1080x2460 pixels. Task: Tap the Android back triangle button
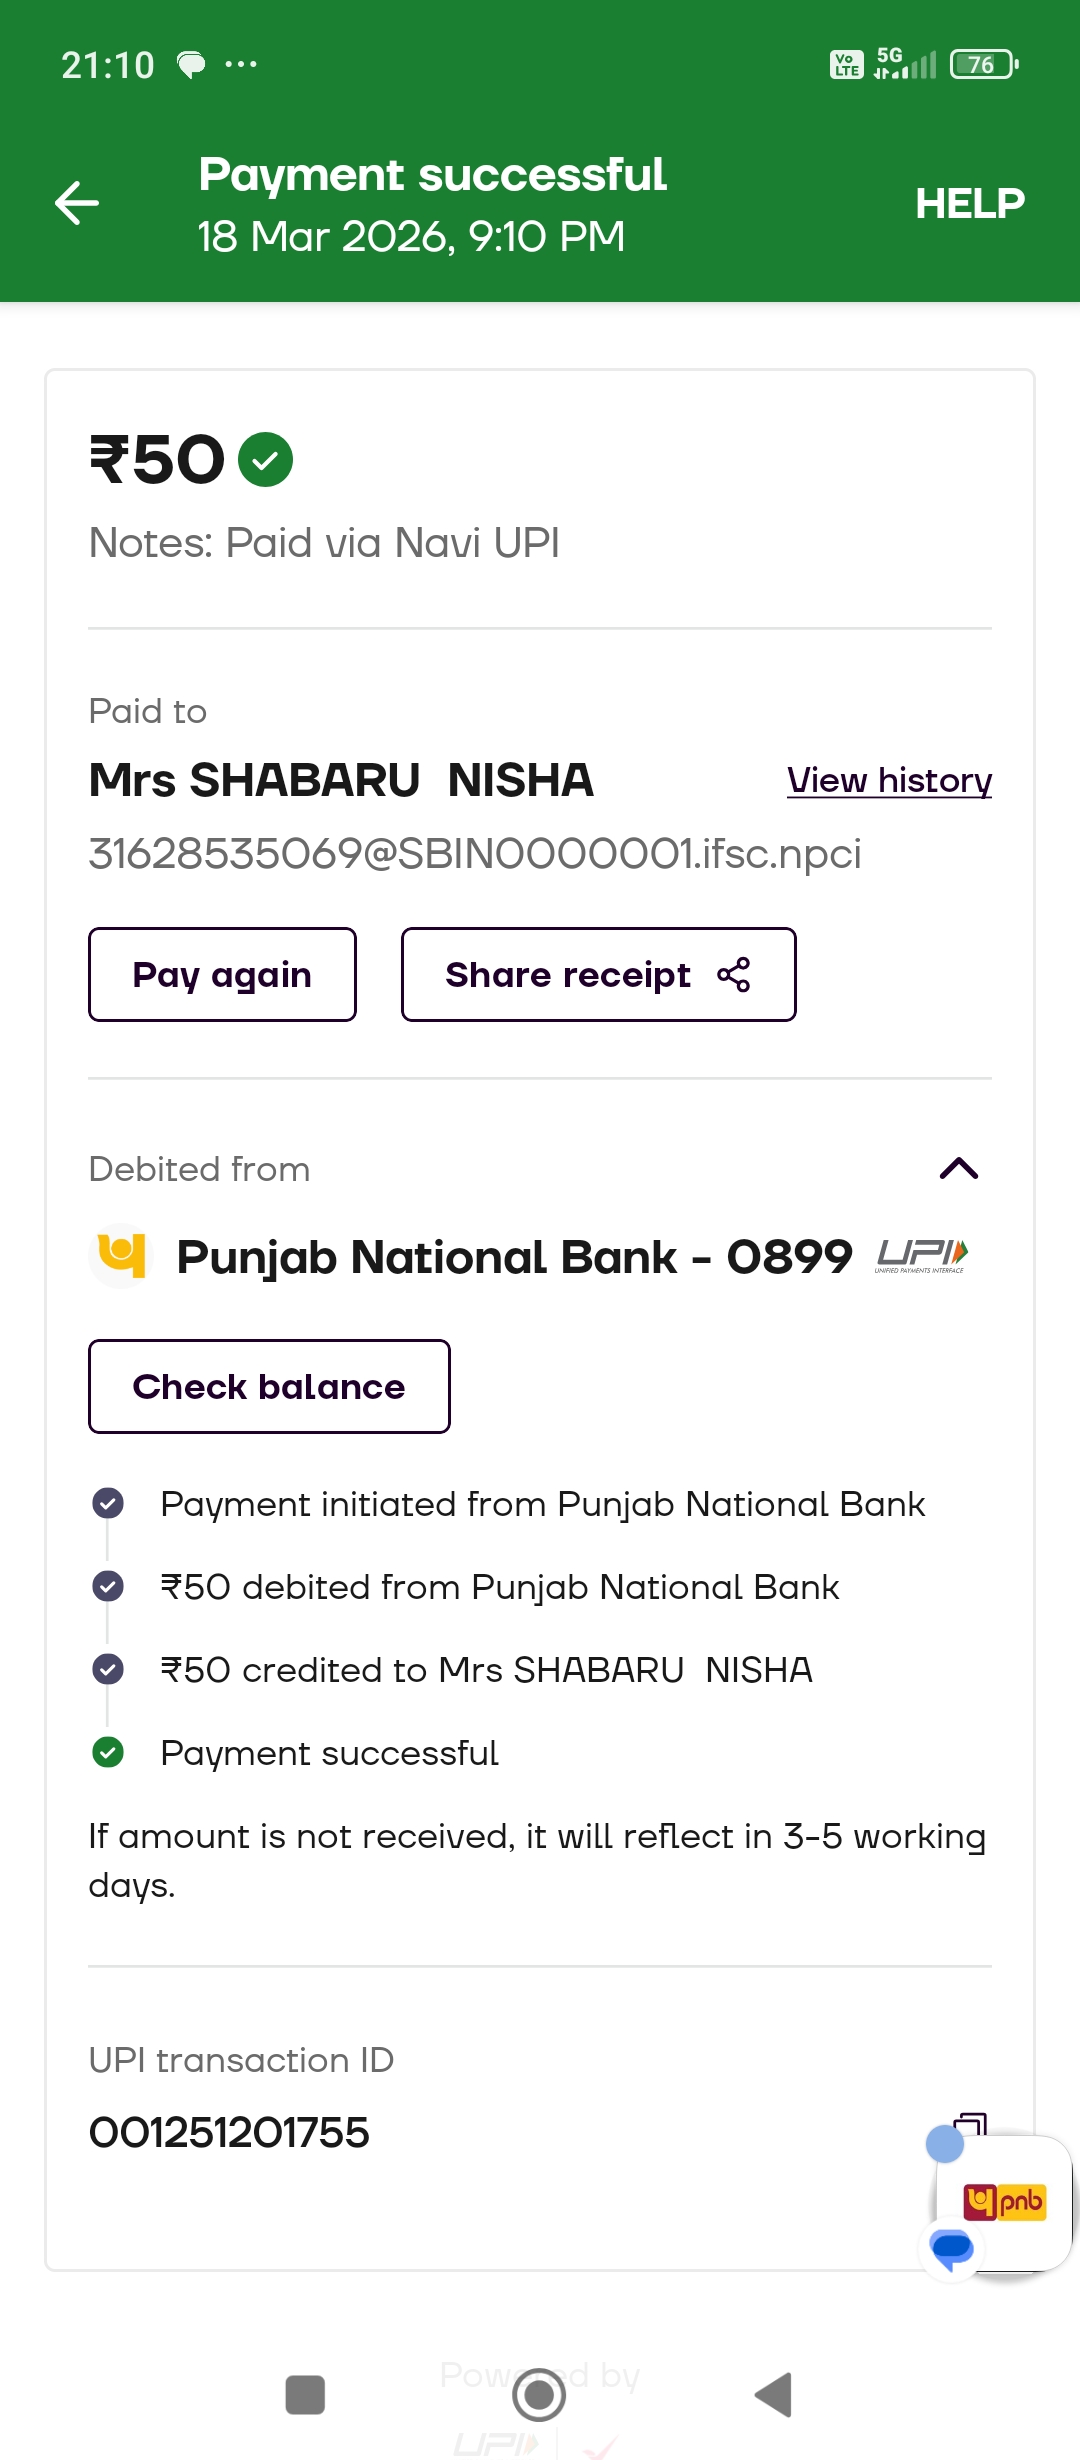773,2395
